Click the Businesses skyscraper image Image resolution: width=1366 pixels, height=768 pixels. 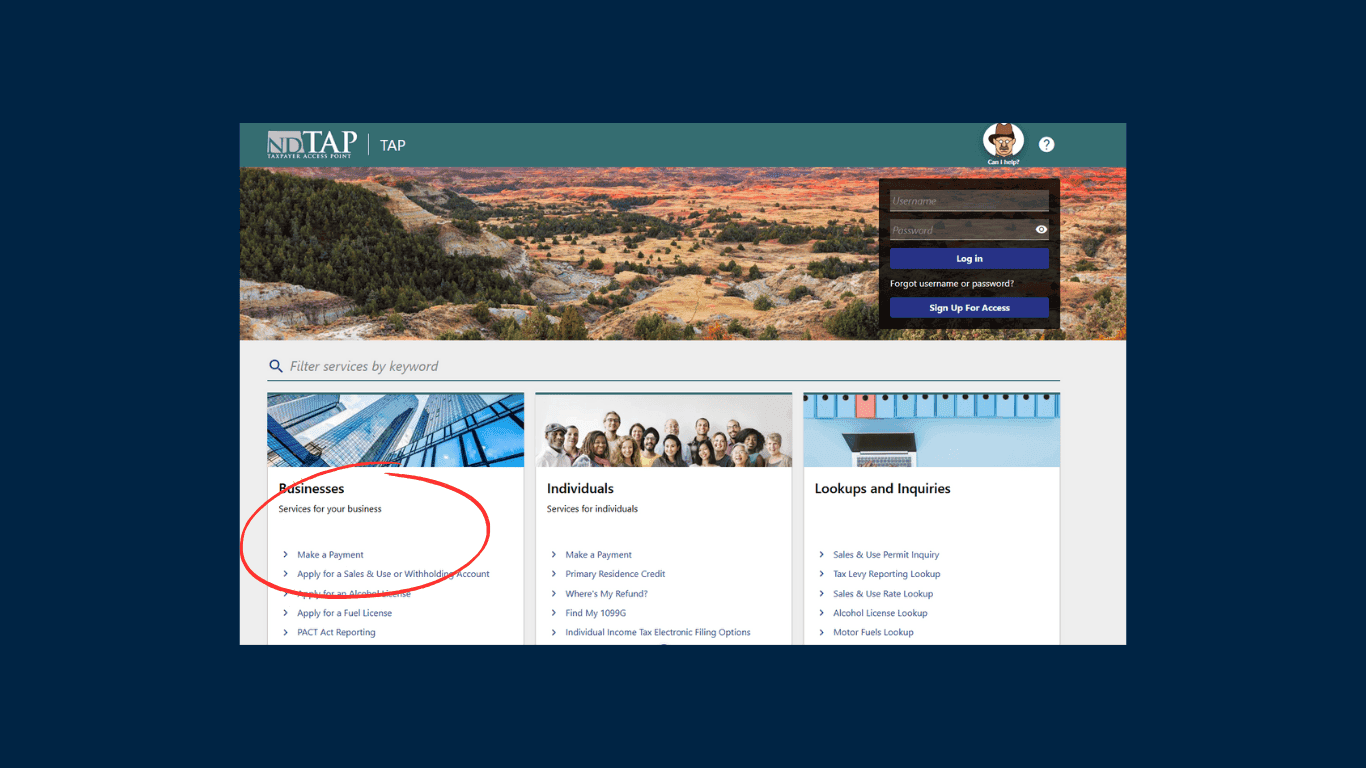pos(395,430)
